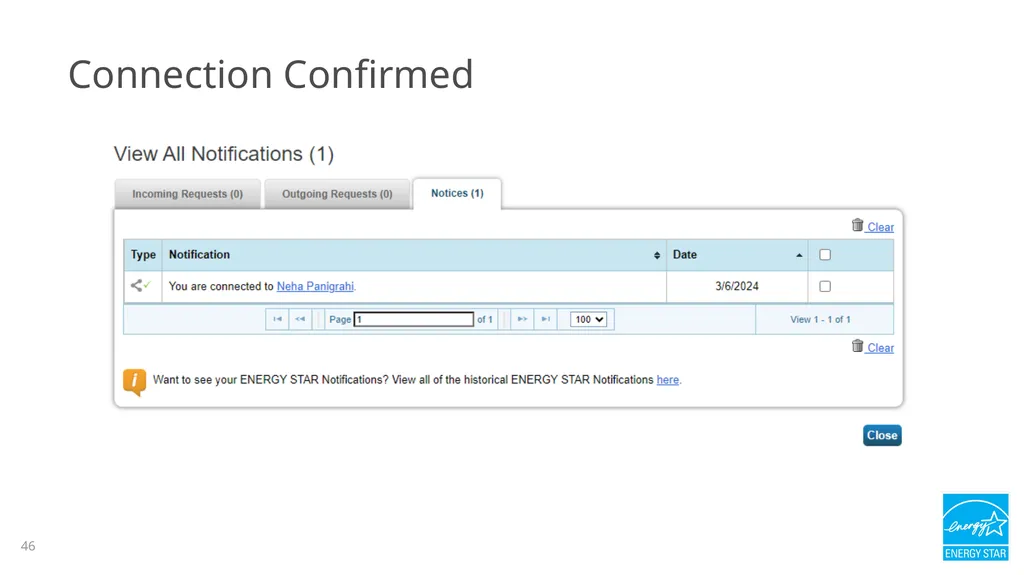
Task: Click the Type column header
Action: pyautogui.click(x=143, y=255)
